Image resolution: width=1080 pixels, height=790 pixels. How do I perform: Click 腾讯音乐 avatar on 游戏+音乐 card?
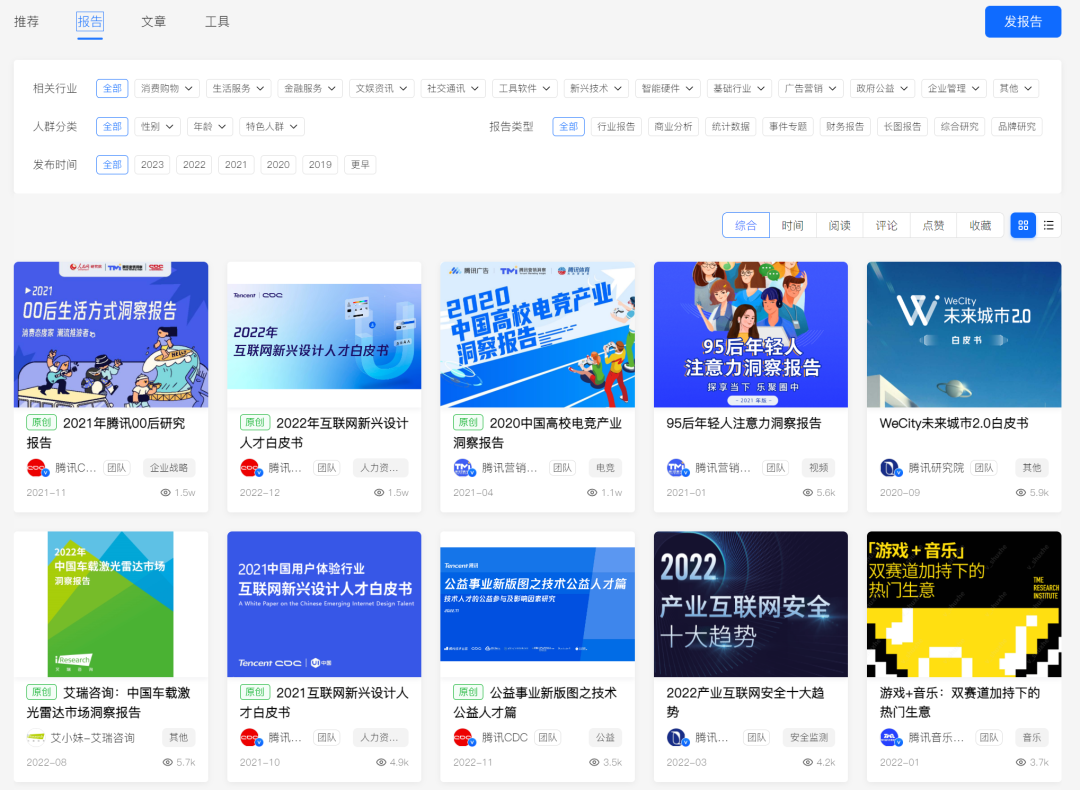click(890, 738)
